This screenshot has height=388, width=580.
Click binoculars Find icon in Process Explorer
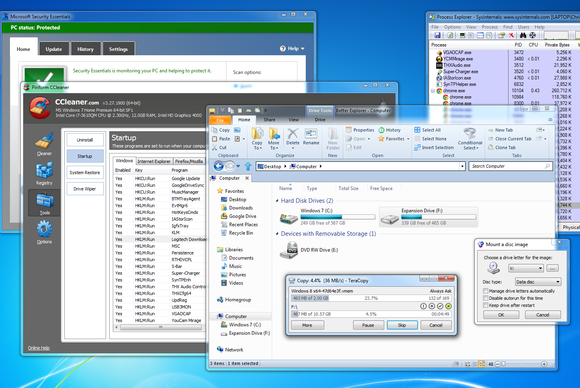point(523,36)
